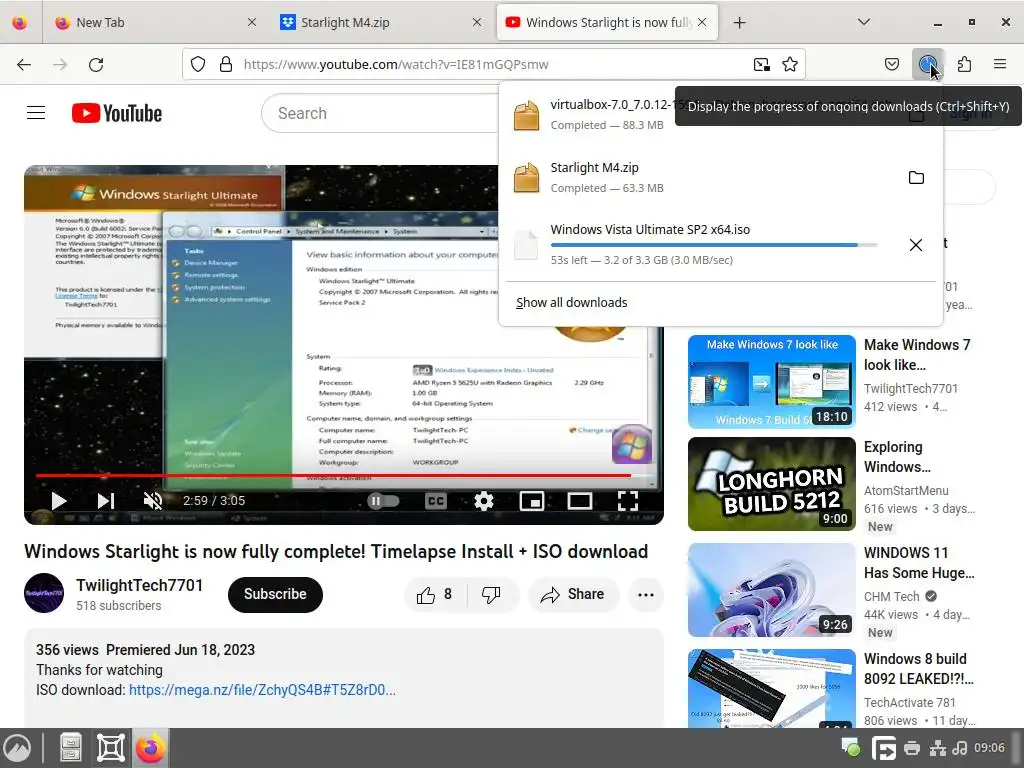The height and width of the screenshot is (768, 1024).
Task: Cancel the Windows Vista ISO download
Action: tap(916, 245)
